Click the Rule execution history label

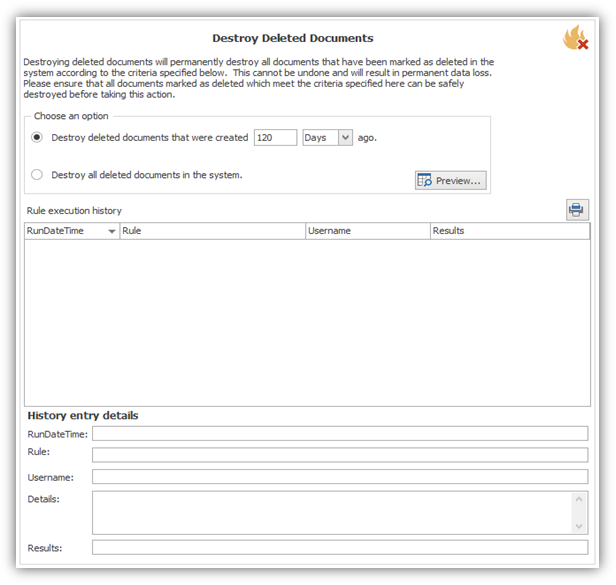coord(74,211)
